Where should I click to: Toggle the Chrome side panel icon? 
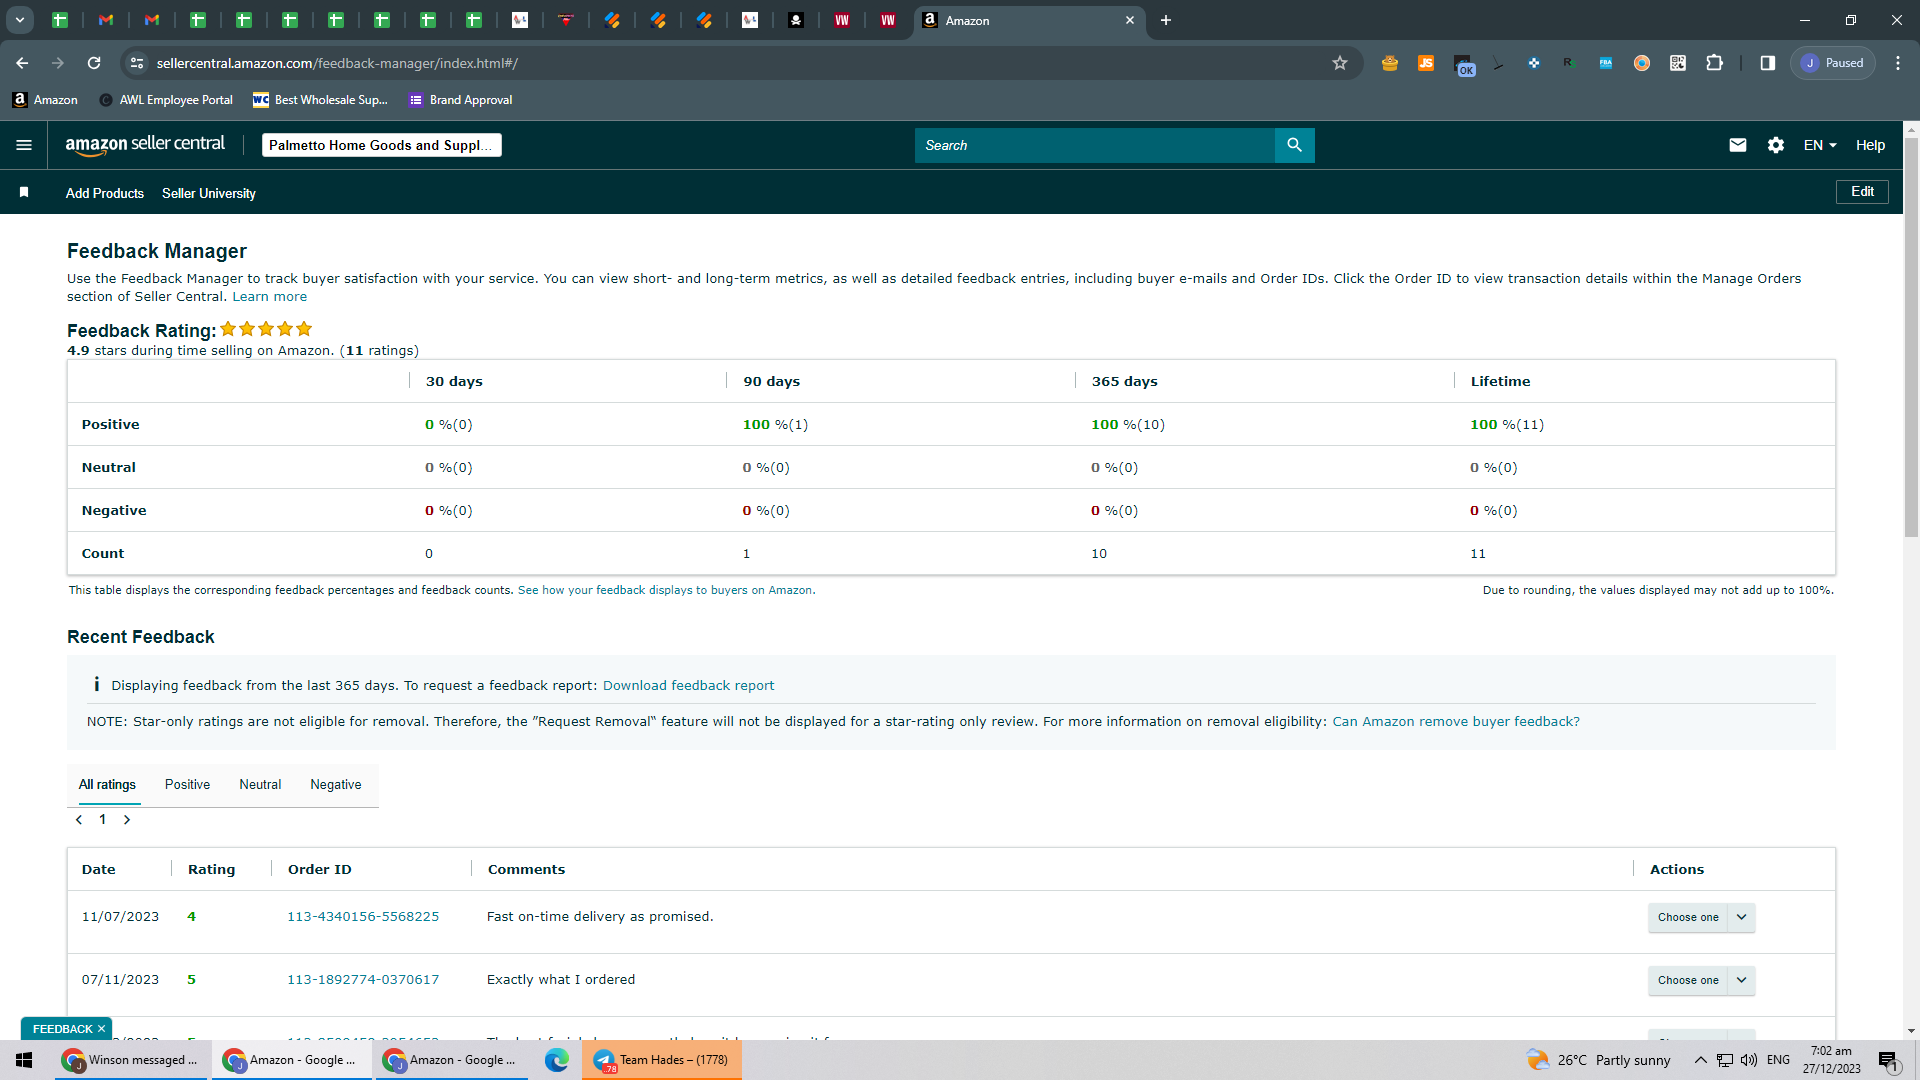click(1768, 63)
